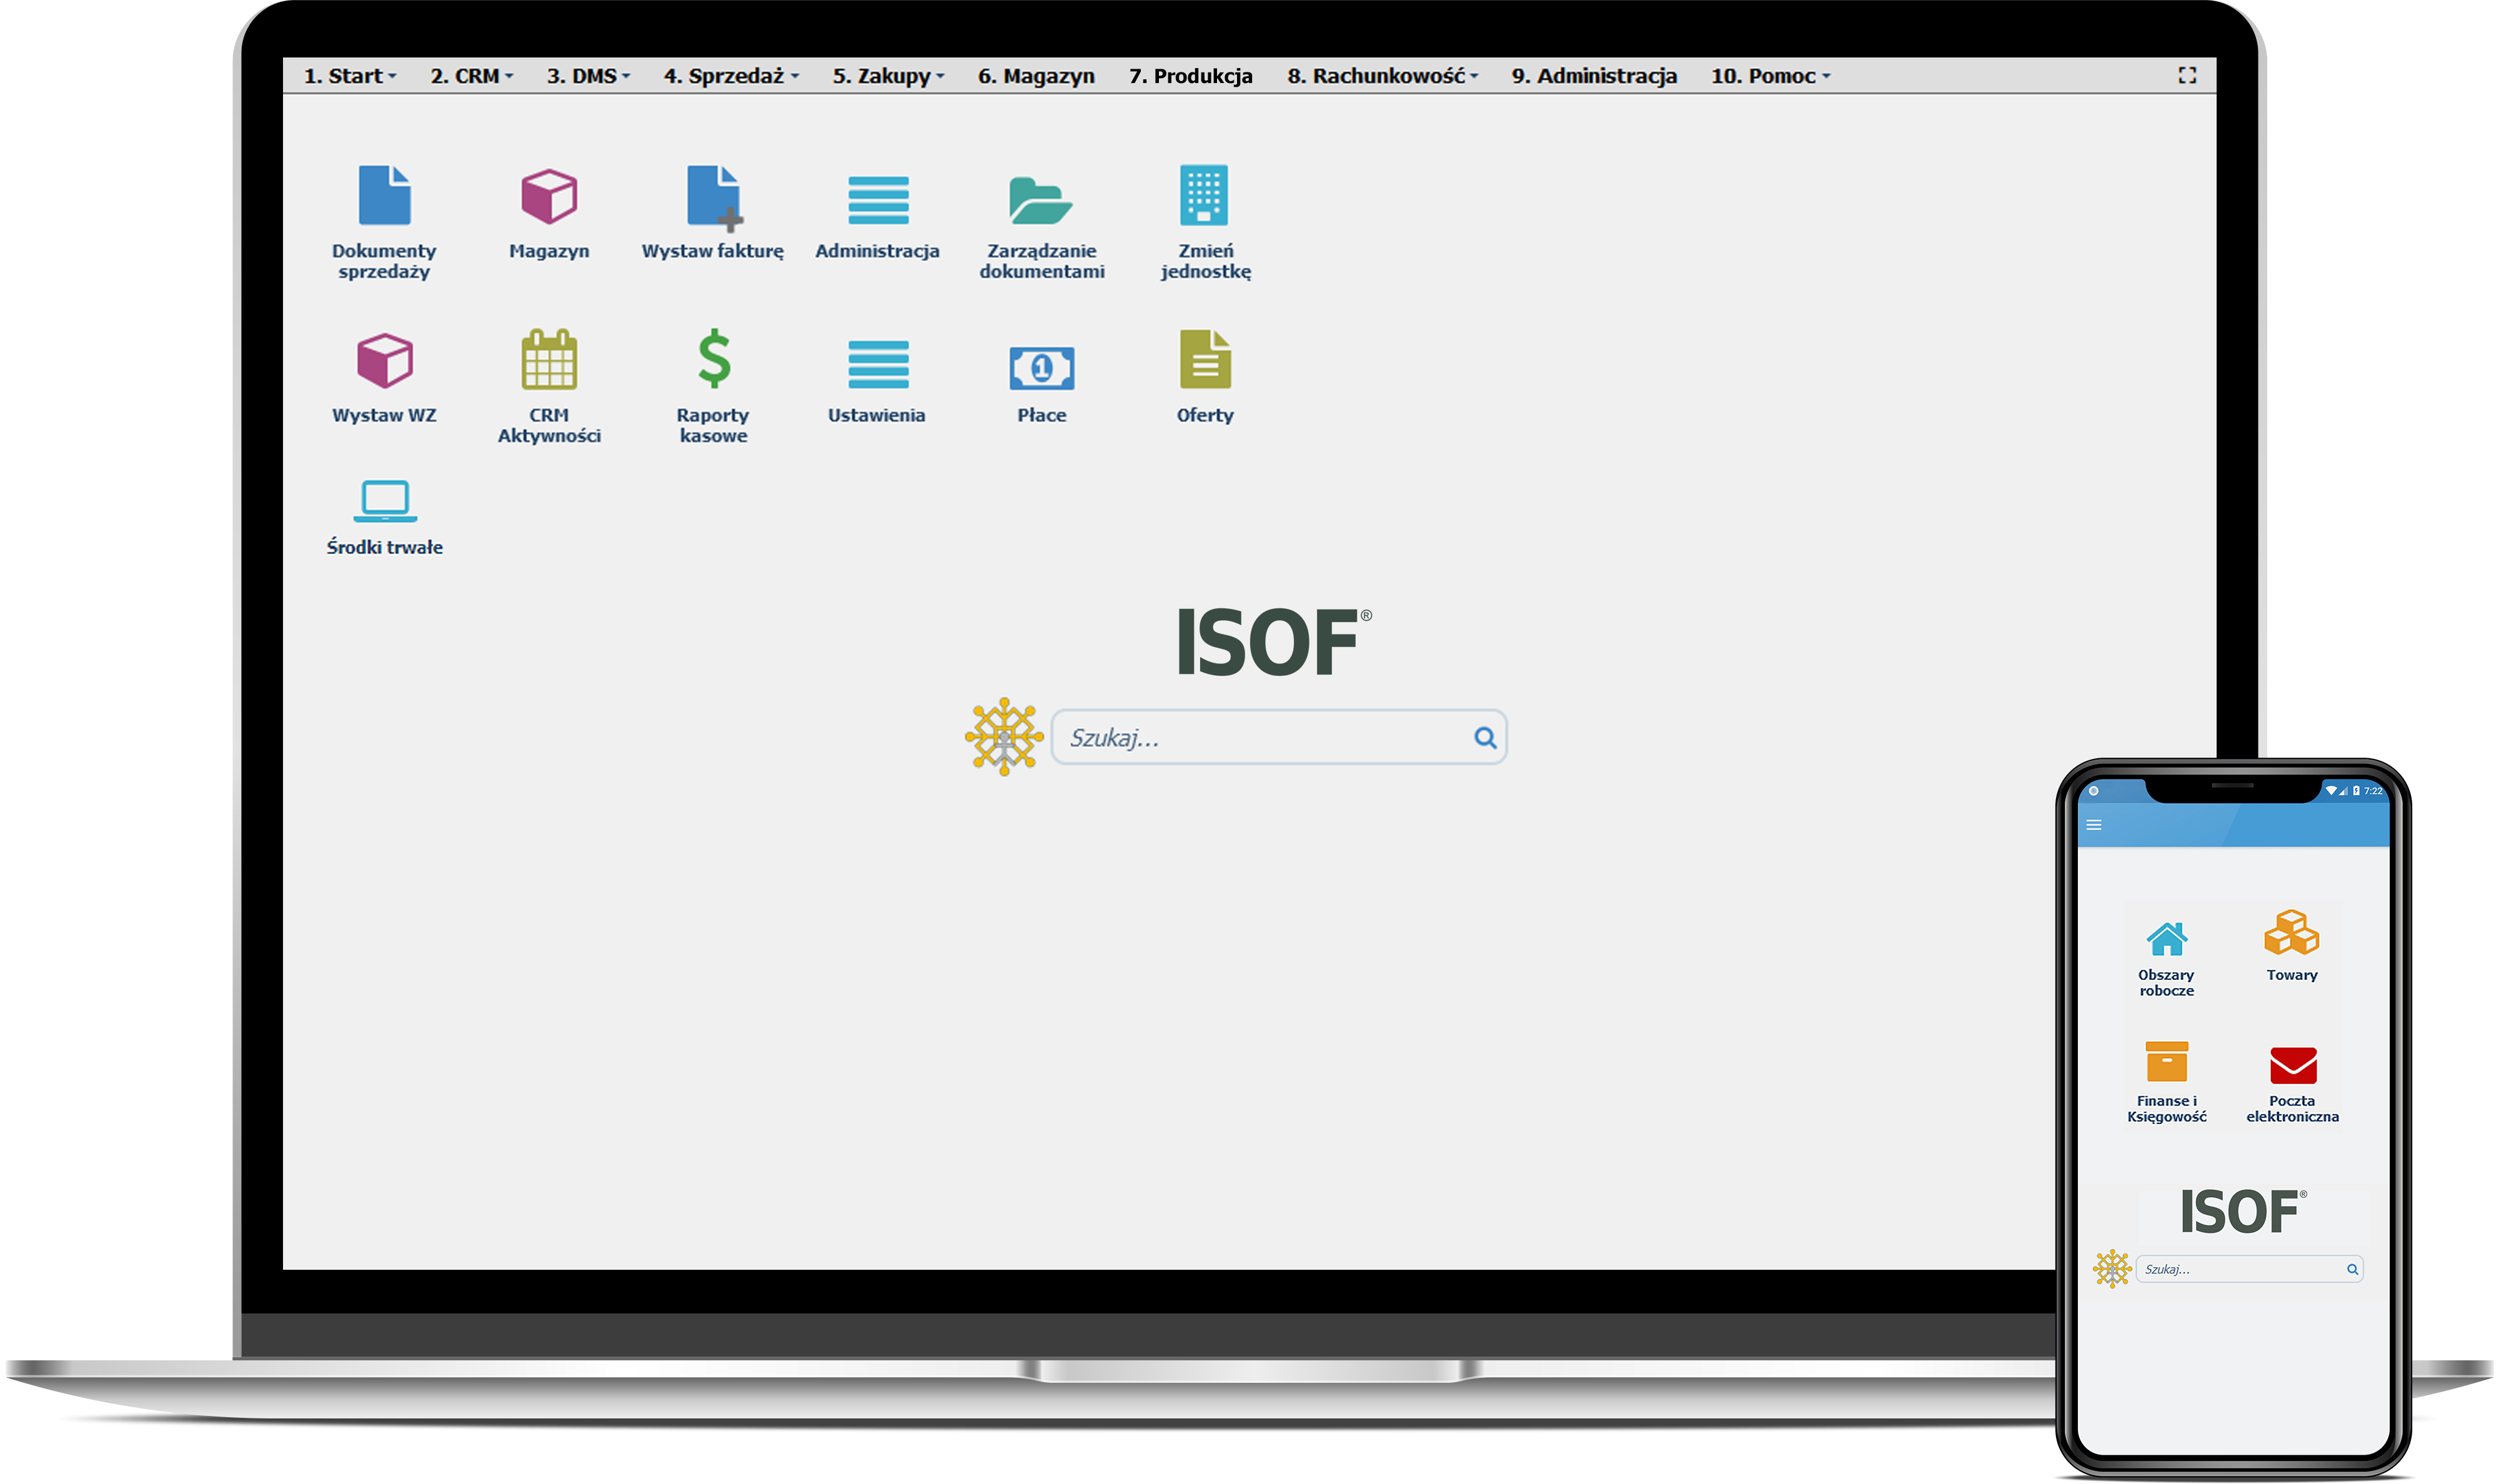2499x1484 pixels.
Task: Open 7. Produkcja menu item
Action: point(1190,76)
